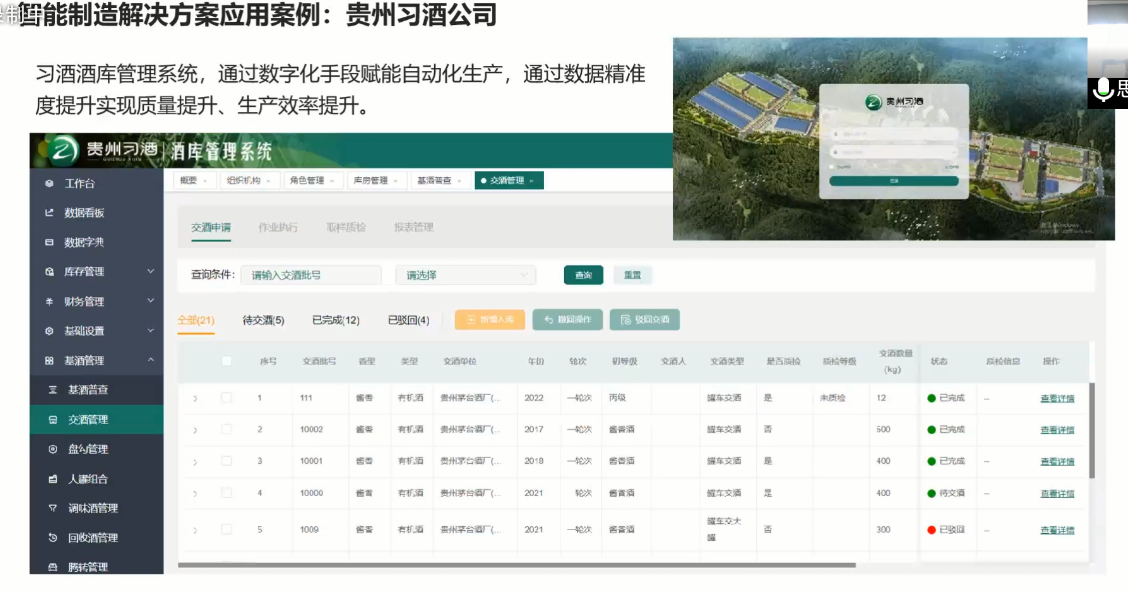
Task: Toggle the select-all checkbox in table header
Action: (x=227, y=361)
